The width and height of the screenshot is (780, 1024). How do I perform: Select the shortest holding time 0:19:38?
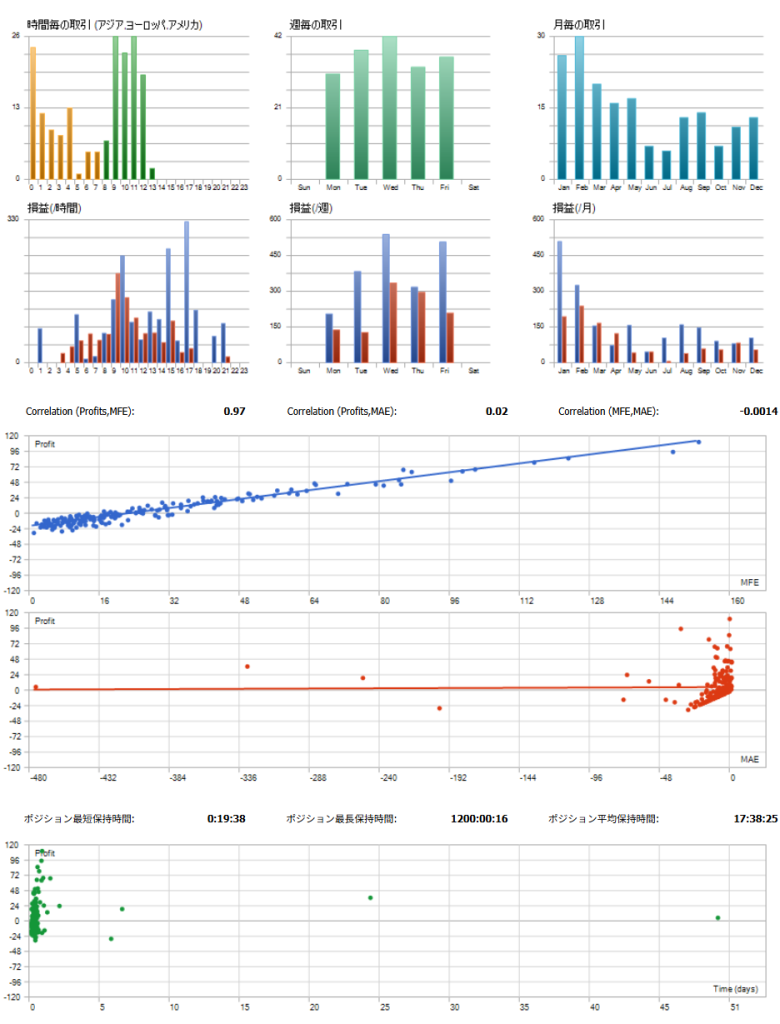point(226,818)
